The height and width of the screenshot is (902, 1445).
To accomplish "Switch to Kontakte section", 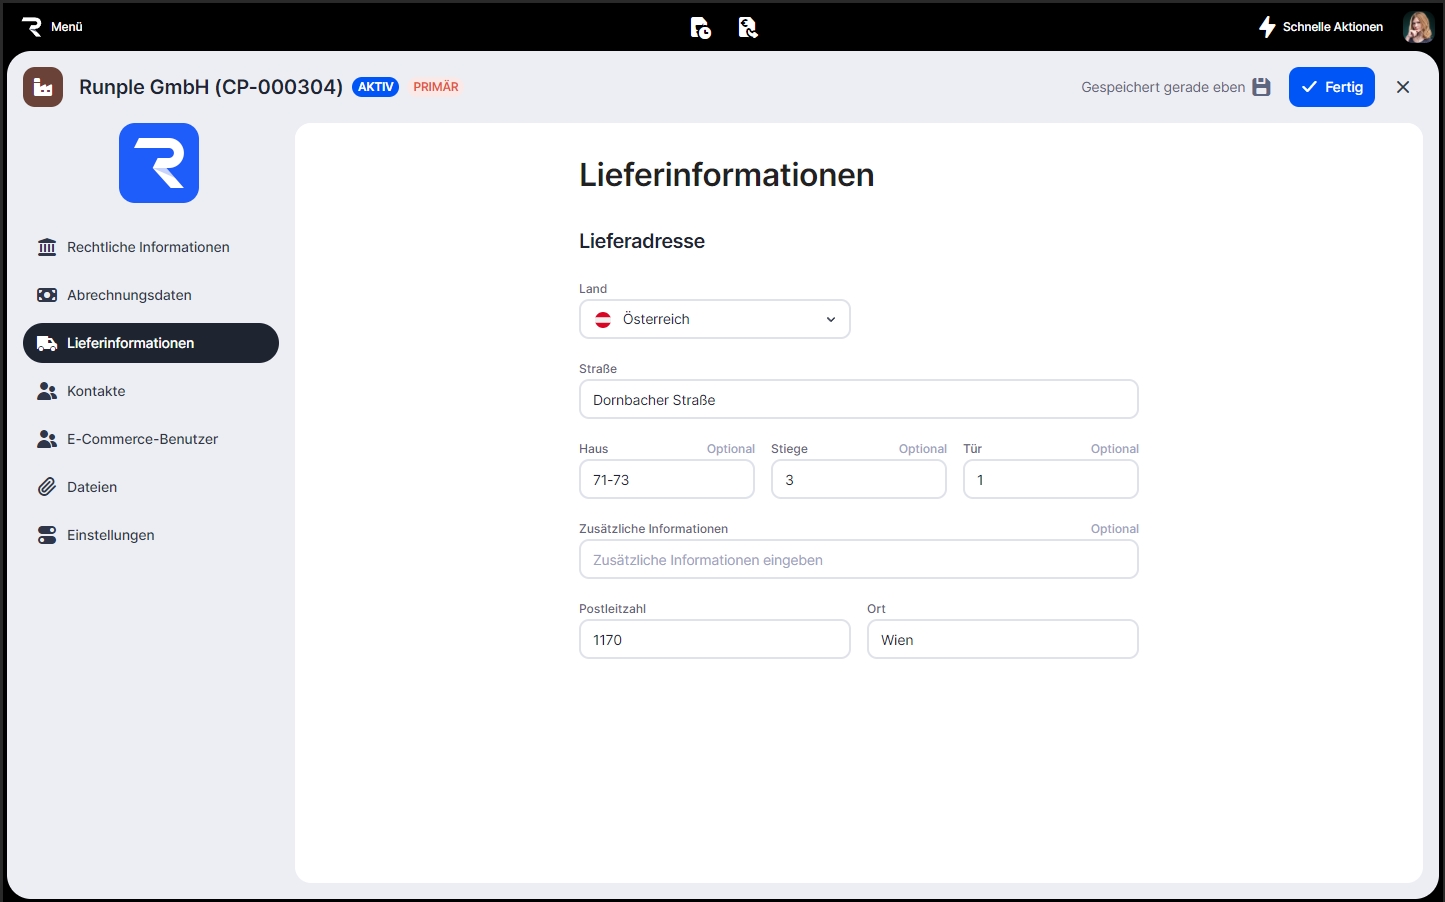I will click(96, 391).
